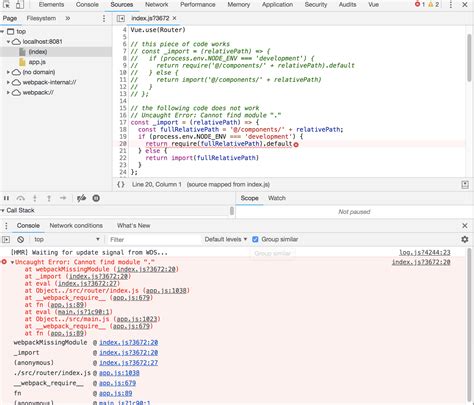Show the console sidebar icon

tap(6, 239)
